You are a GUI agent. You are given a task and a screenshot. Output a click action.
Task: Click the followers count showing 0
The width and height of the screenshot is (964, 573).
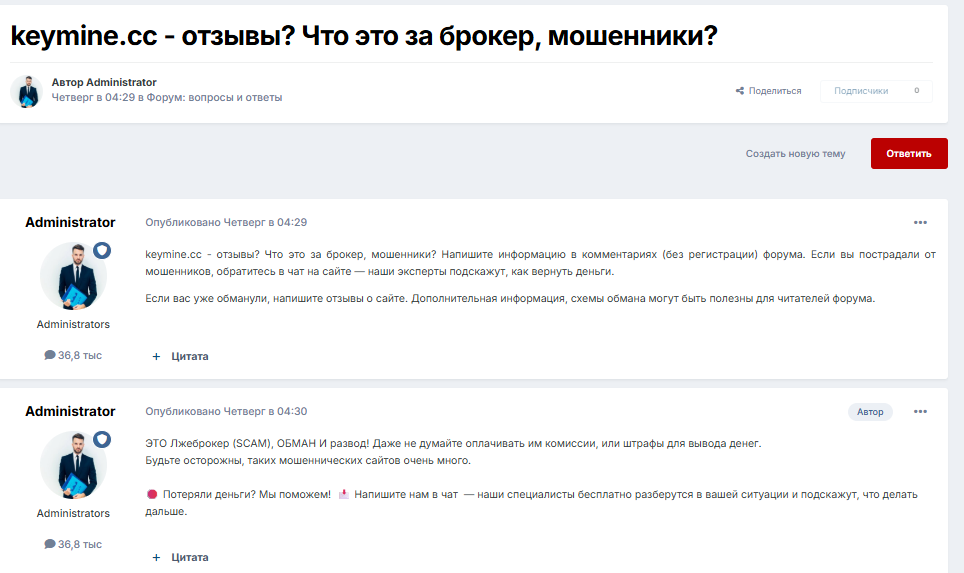pos(916,91)
